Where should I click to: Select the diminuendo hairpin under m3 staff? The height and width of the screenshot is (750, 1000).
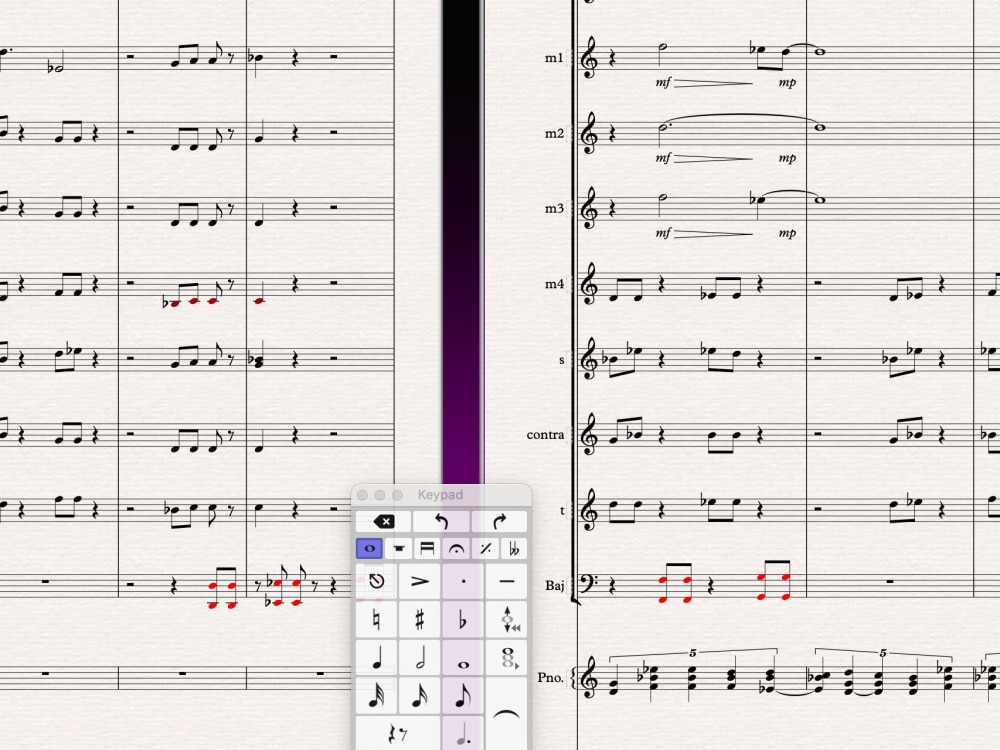tap(713, 233)
